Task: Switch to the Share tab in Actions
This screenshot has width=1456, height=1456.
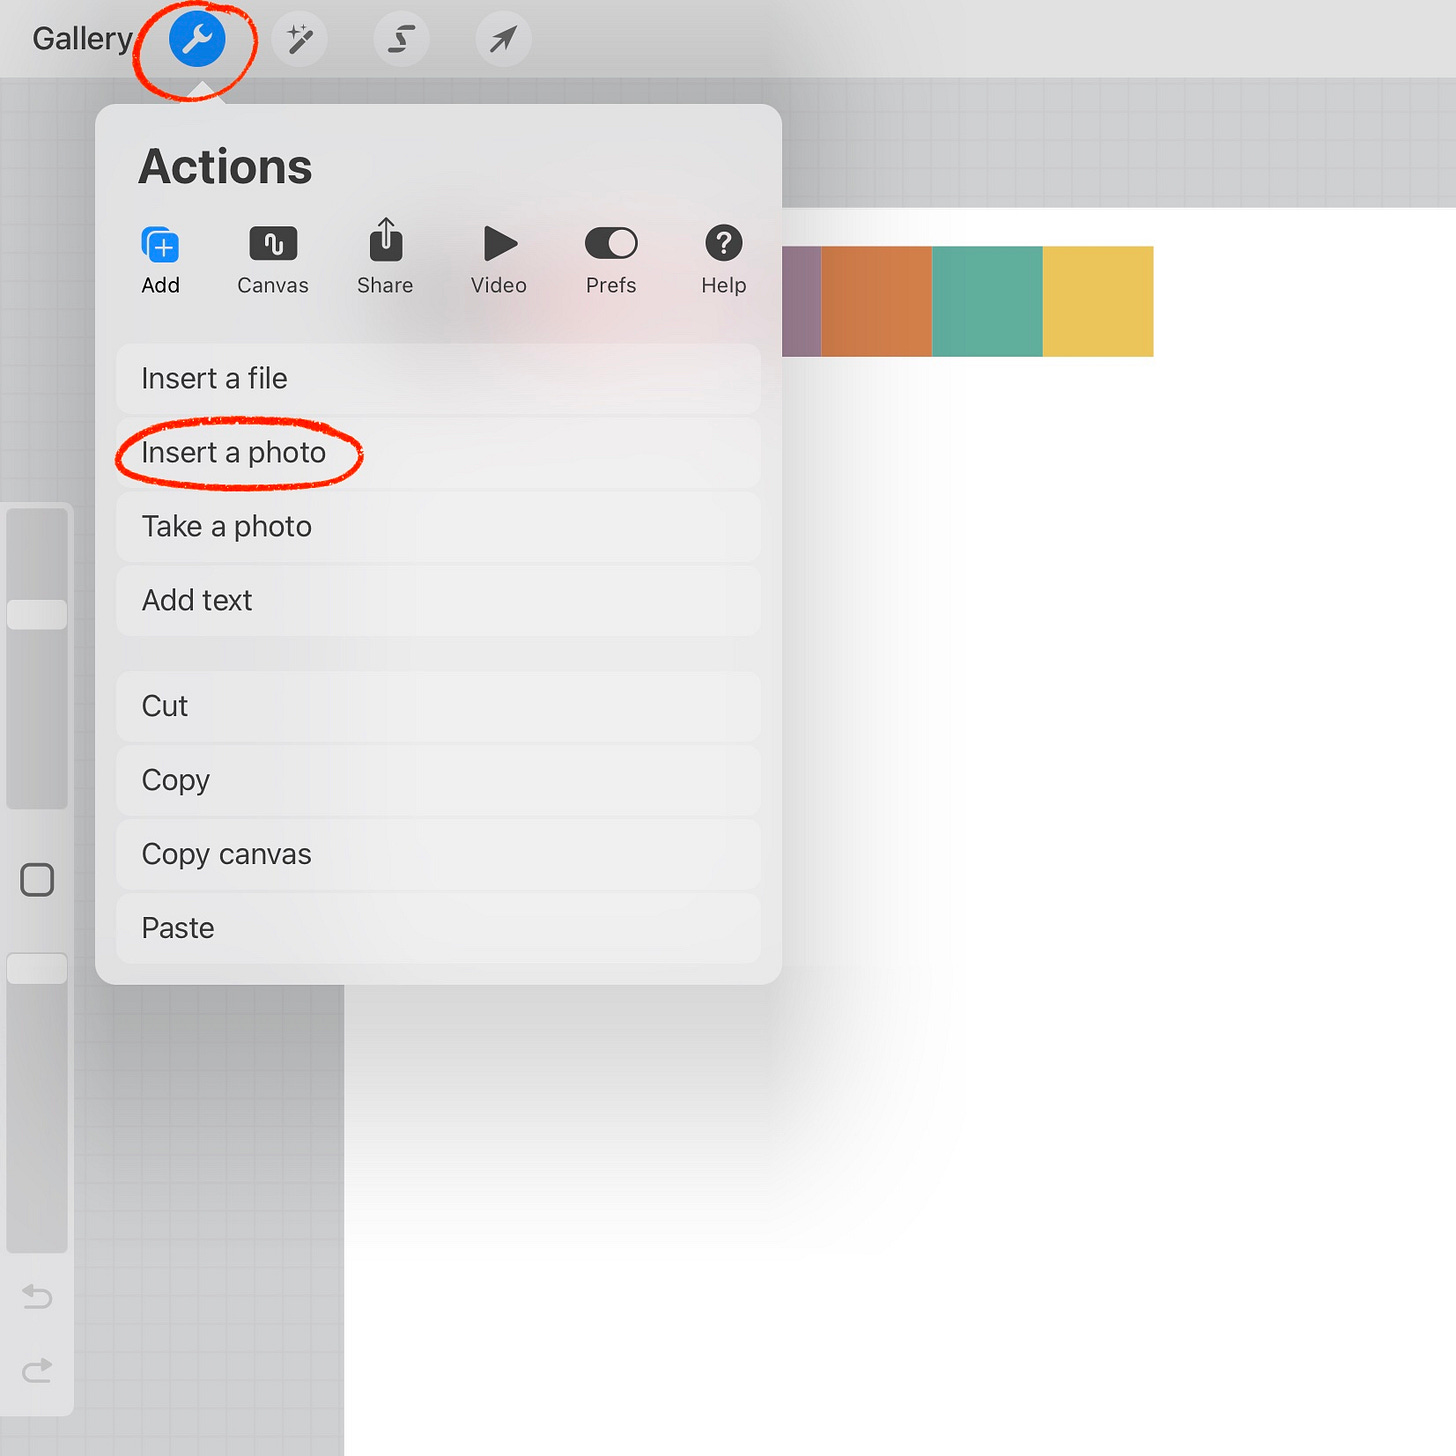Action: (385, 258)
